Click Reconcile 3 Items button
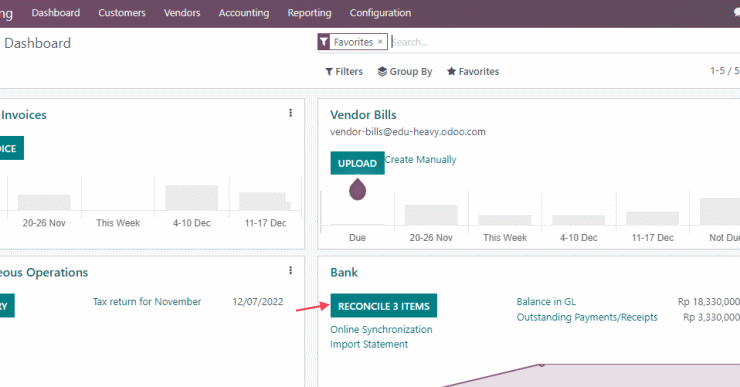 click(x=384, y=306)
